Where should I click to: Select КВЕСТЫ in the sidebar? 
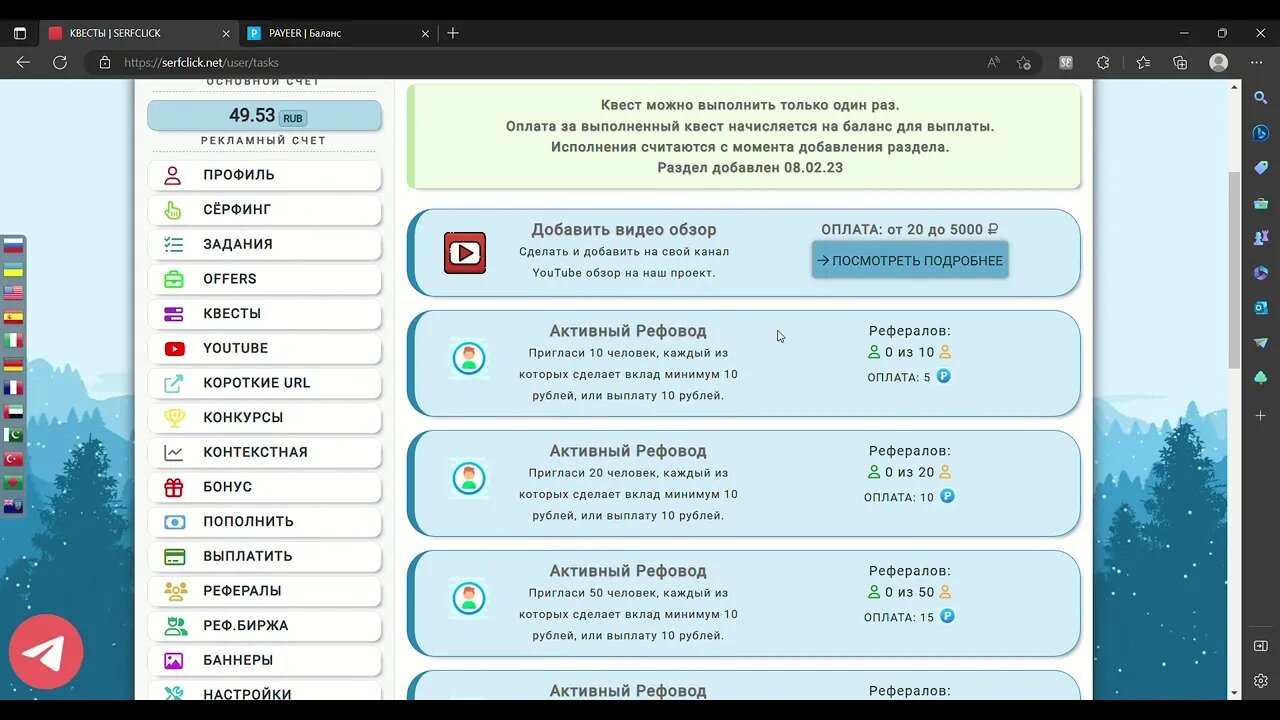[264, 314]
